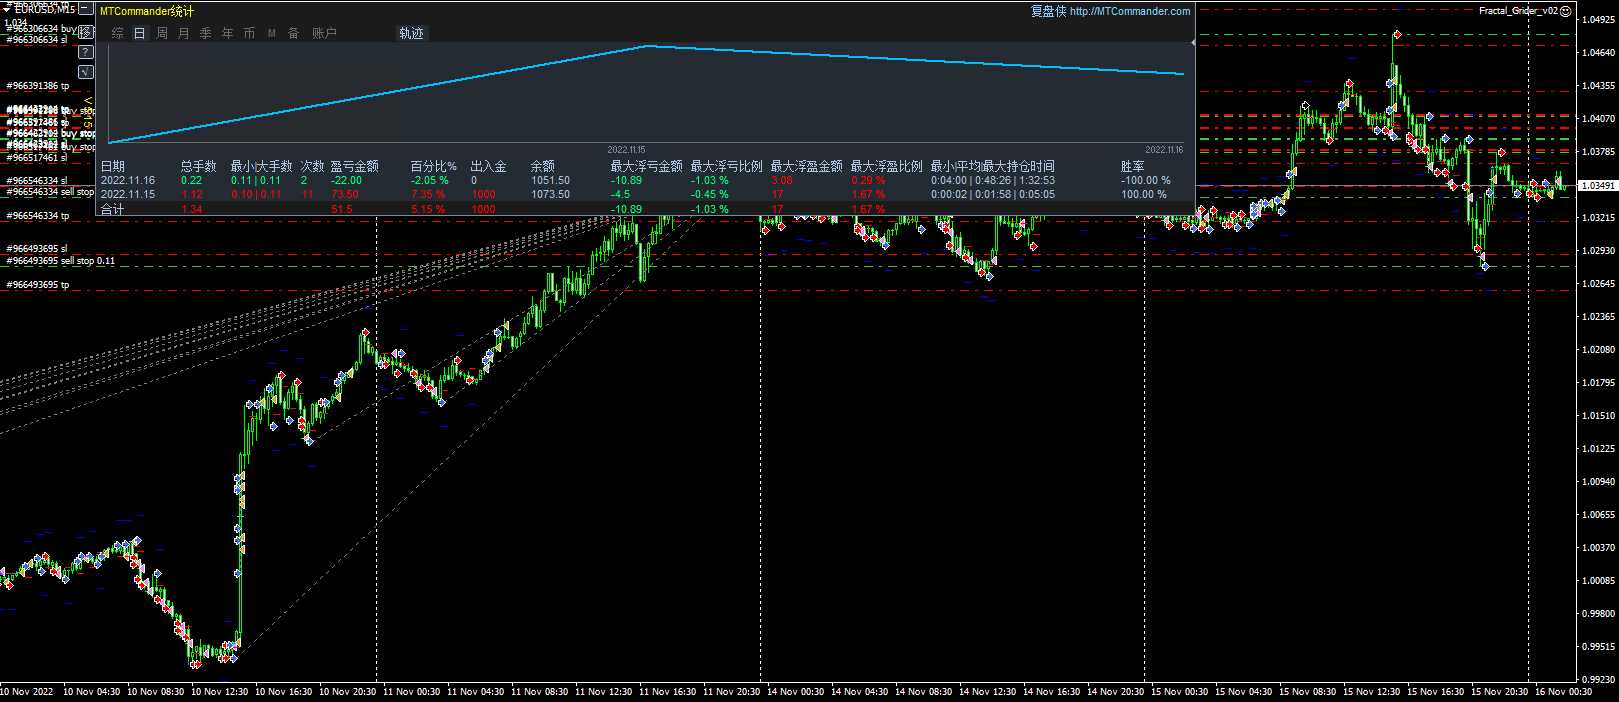Viewport: 1619px width, 702px height.
Task: Select the 年 yearly tab
Action: coord(228,33)
